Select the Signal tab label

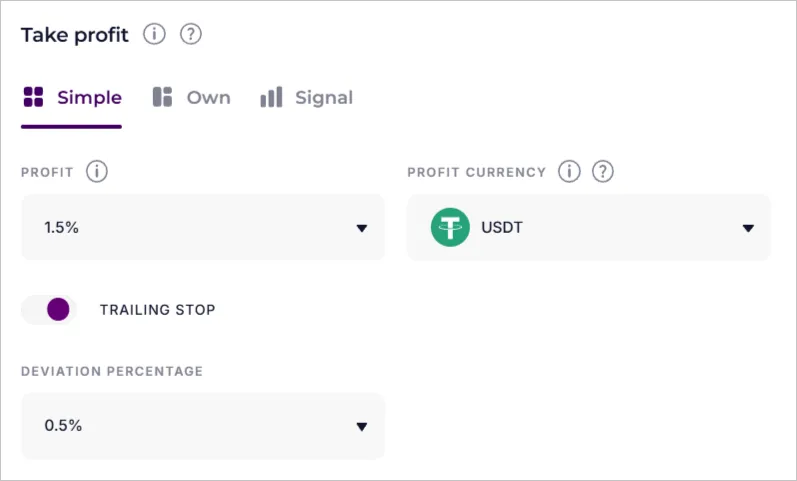[324, 98]
